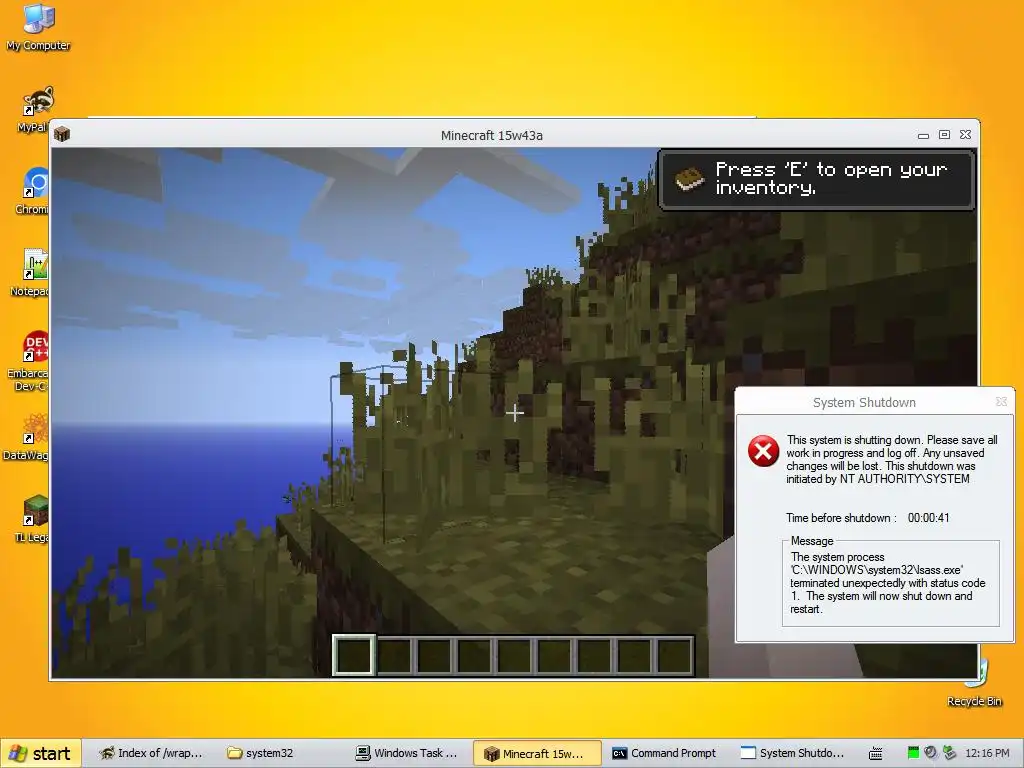
Task: Click the book icon in the inventory tutorial toast
Action: coord(689,179)
